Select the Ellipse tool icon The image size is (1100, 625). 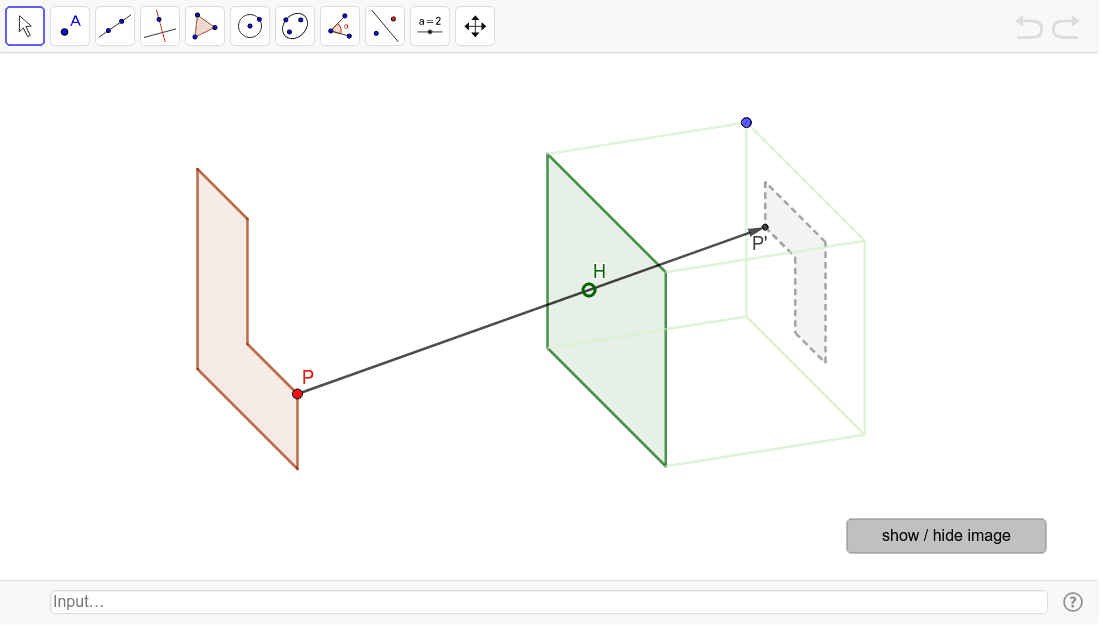(x=294, y=25)
